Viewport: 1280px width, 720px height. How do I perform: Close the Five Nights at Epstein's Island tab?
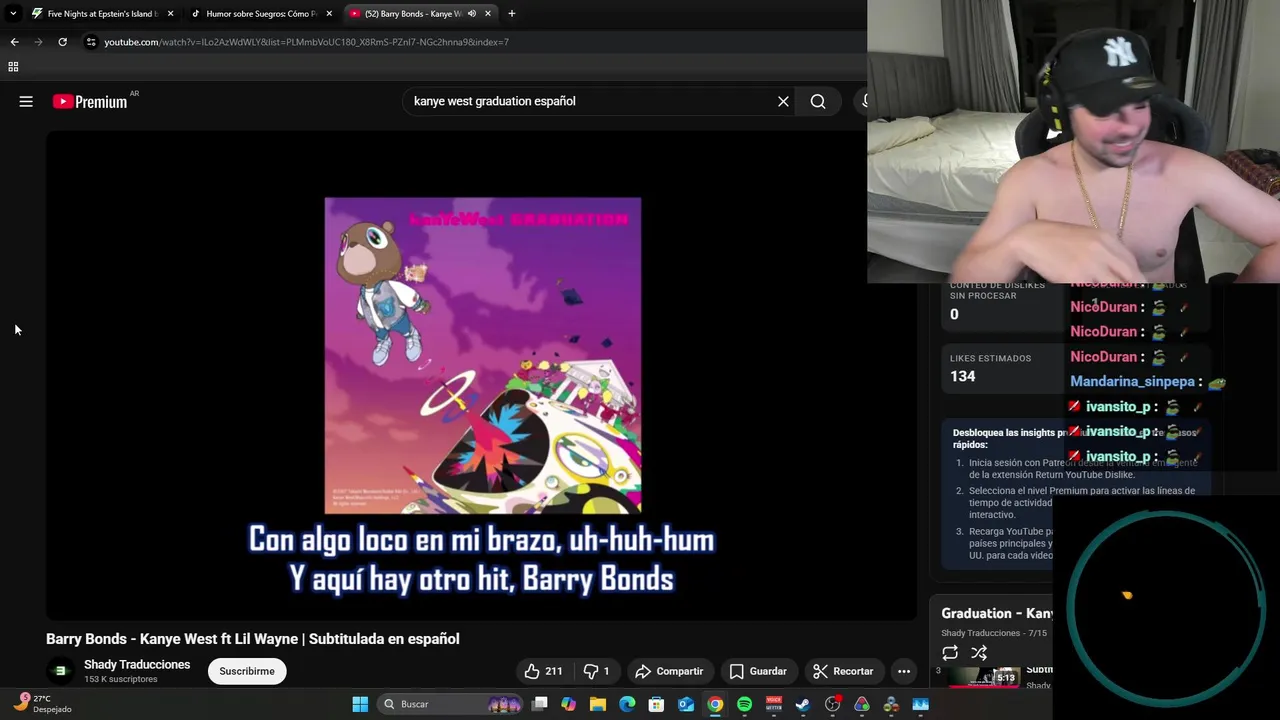(170, 14)
